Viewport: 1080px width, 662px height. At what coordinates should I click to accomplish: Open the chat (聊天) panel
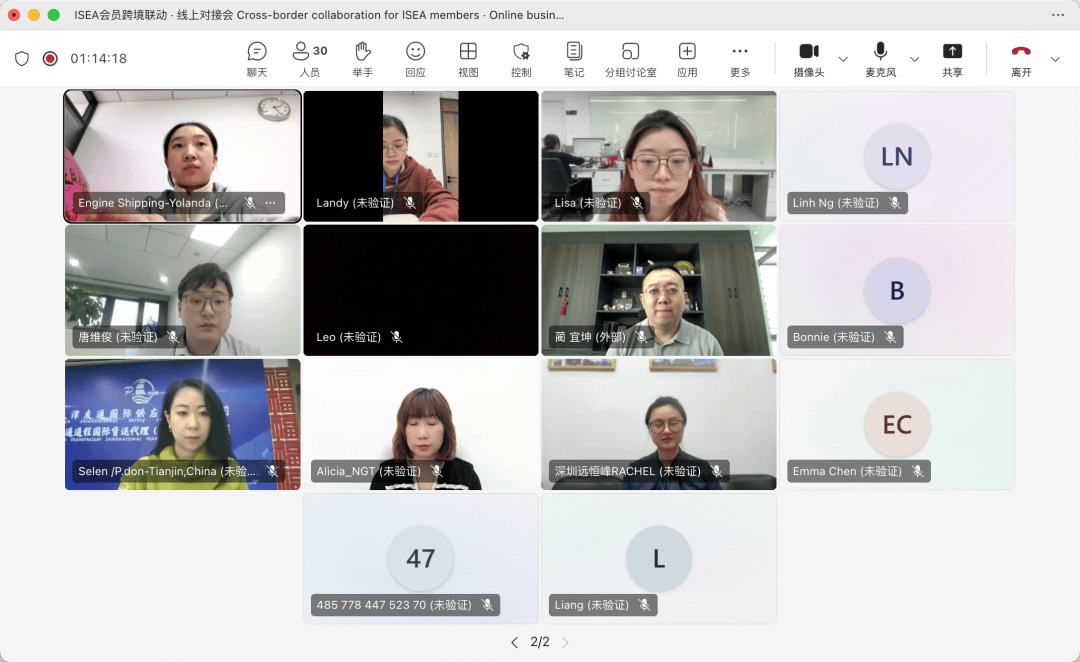tap(257, 58)
